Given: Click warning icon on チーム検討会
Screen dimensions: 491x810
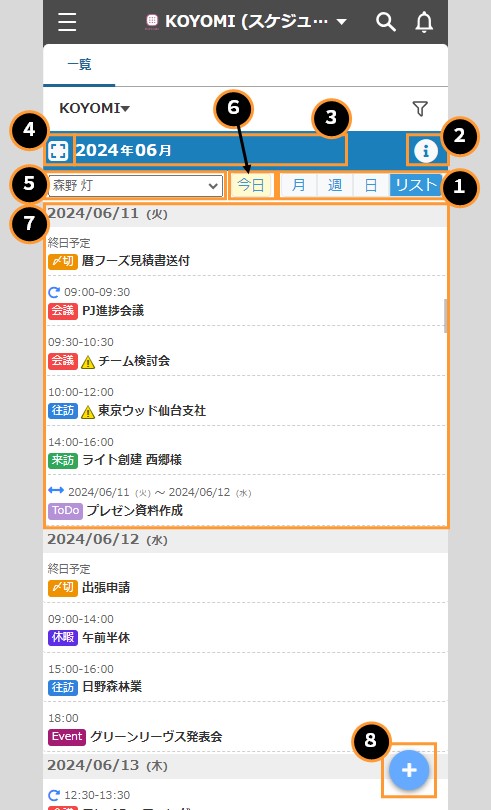Looking at the screenshot, I should (x=88, y=362).
